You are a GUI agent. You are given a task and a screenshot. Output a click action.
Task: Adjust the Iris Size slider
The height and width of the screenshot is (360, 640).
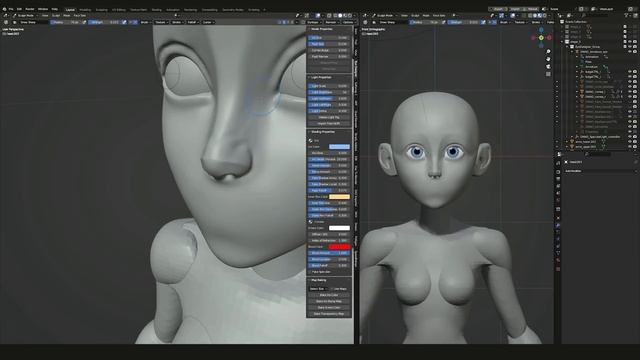coord(329,38)
